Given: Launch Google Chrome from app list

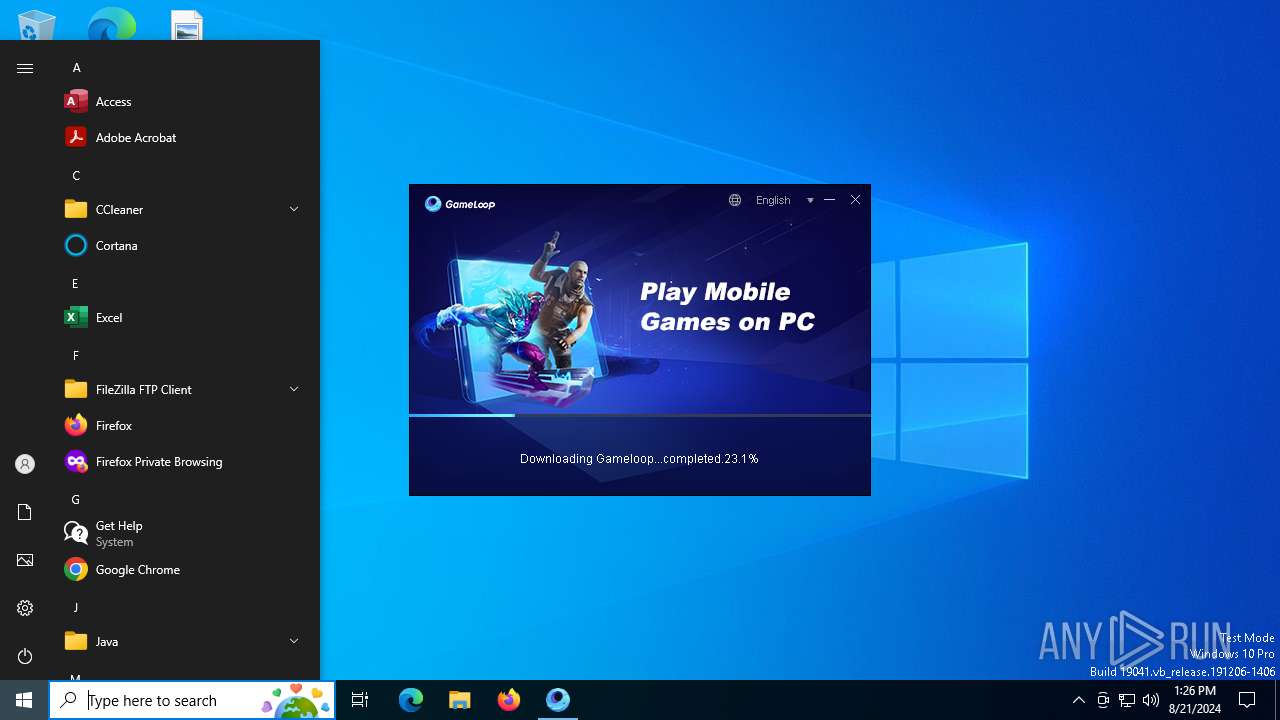Looking at the screenshot, I should (180, 569).
